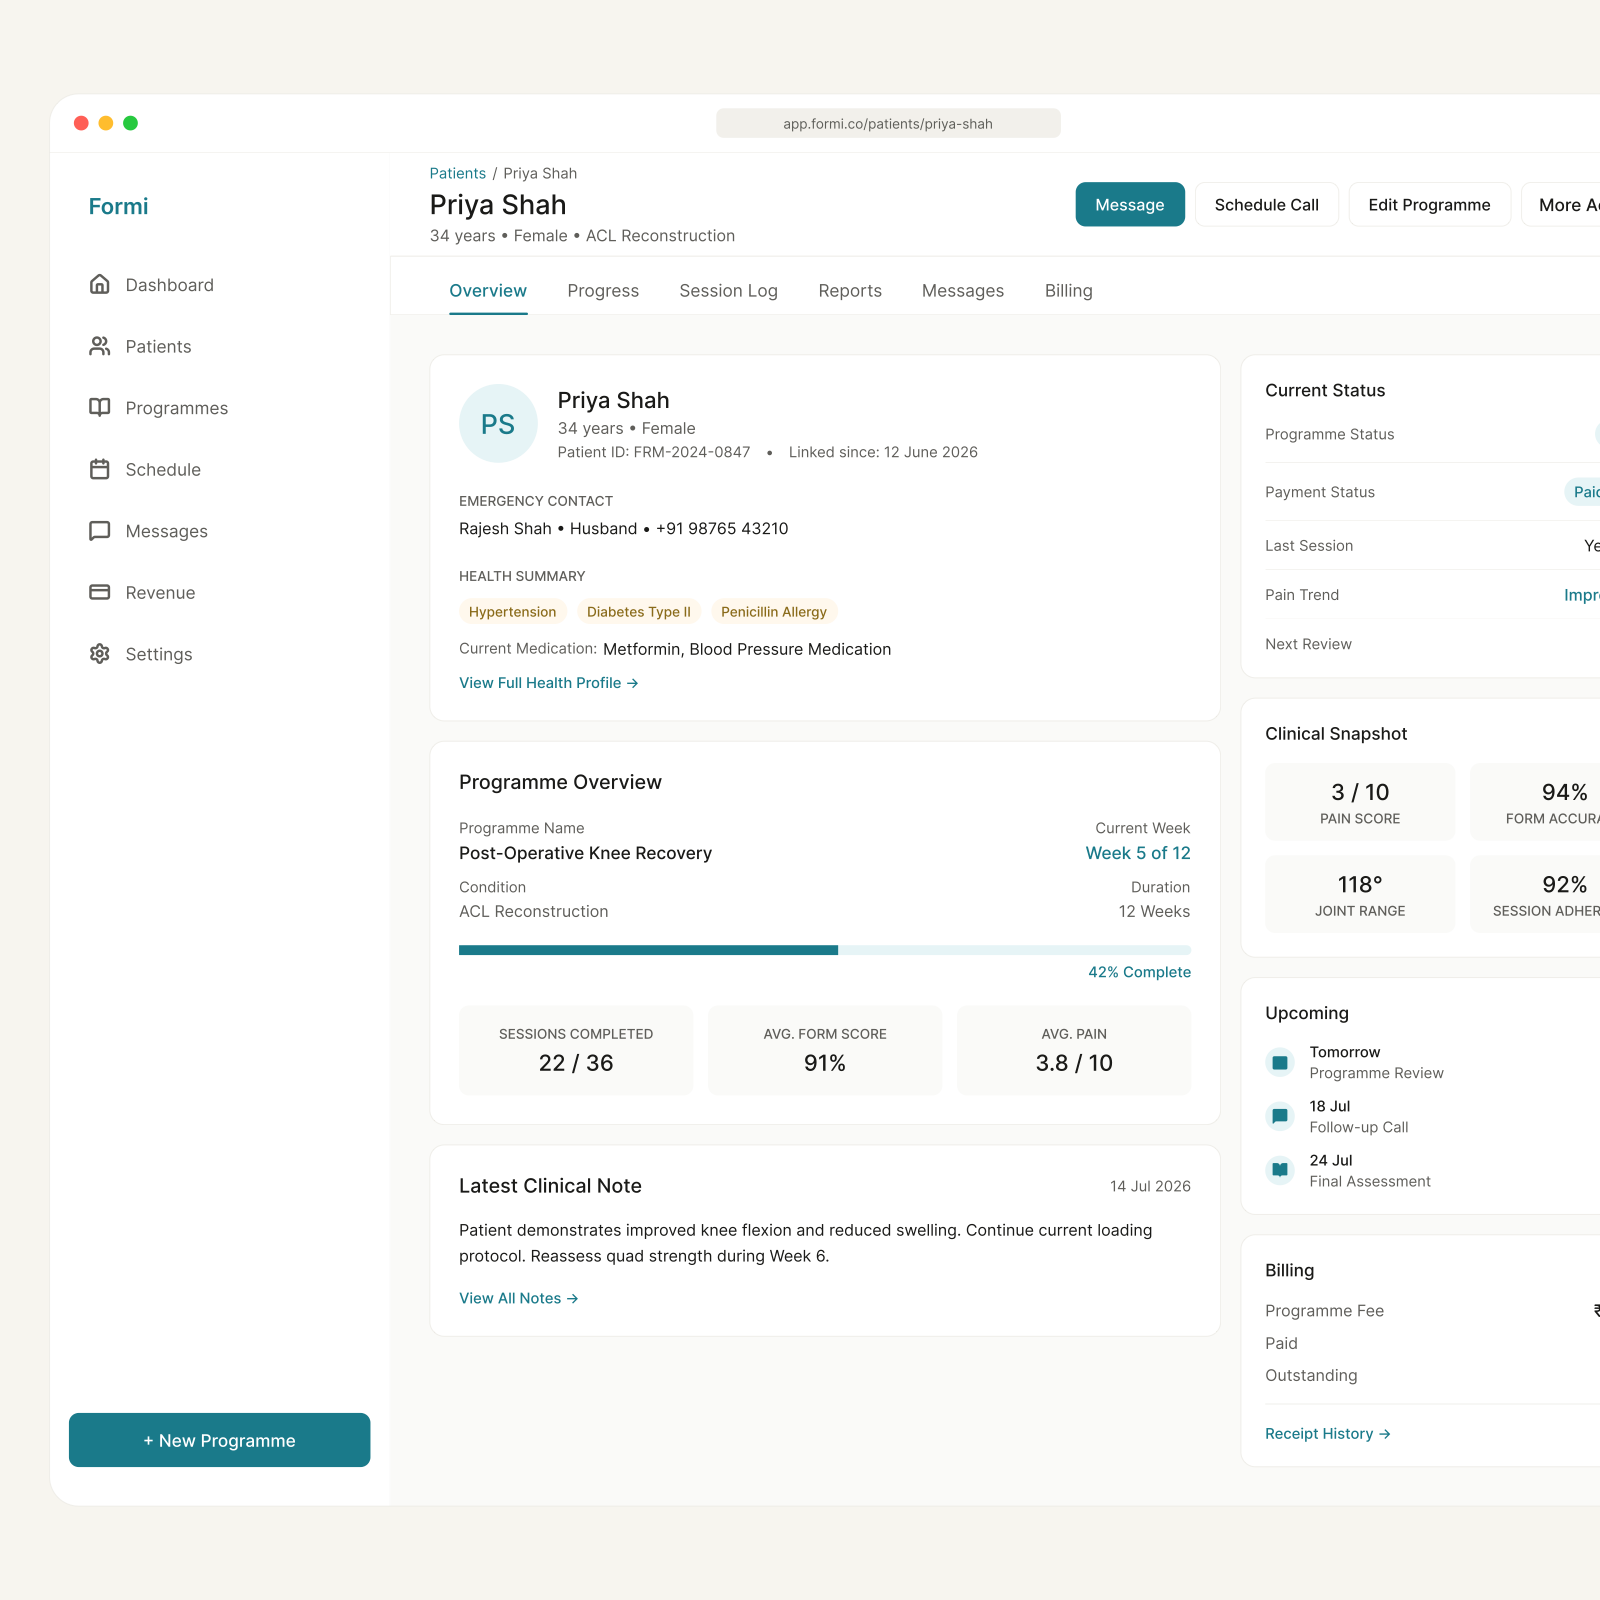Click the Messages chat bubble icon

point(100,531)
